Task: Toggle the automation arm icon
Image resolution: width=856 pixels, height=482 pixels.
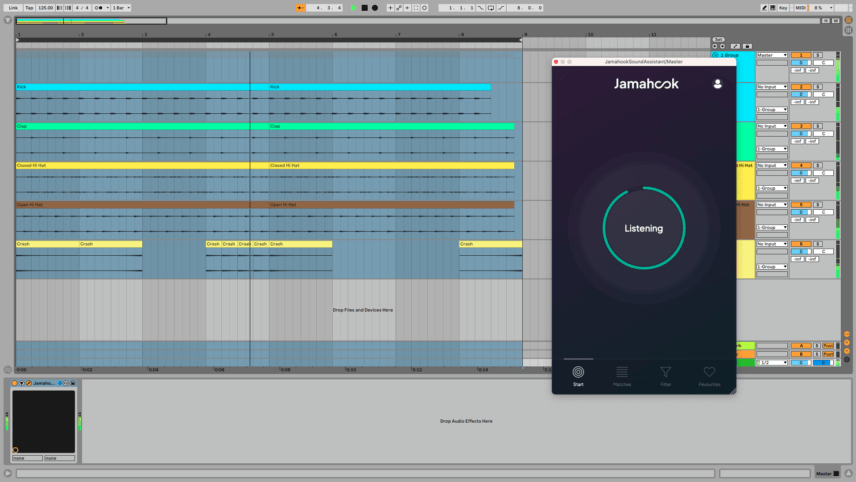Action: click(399, 8)
